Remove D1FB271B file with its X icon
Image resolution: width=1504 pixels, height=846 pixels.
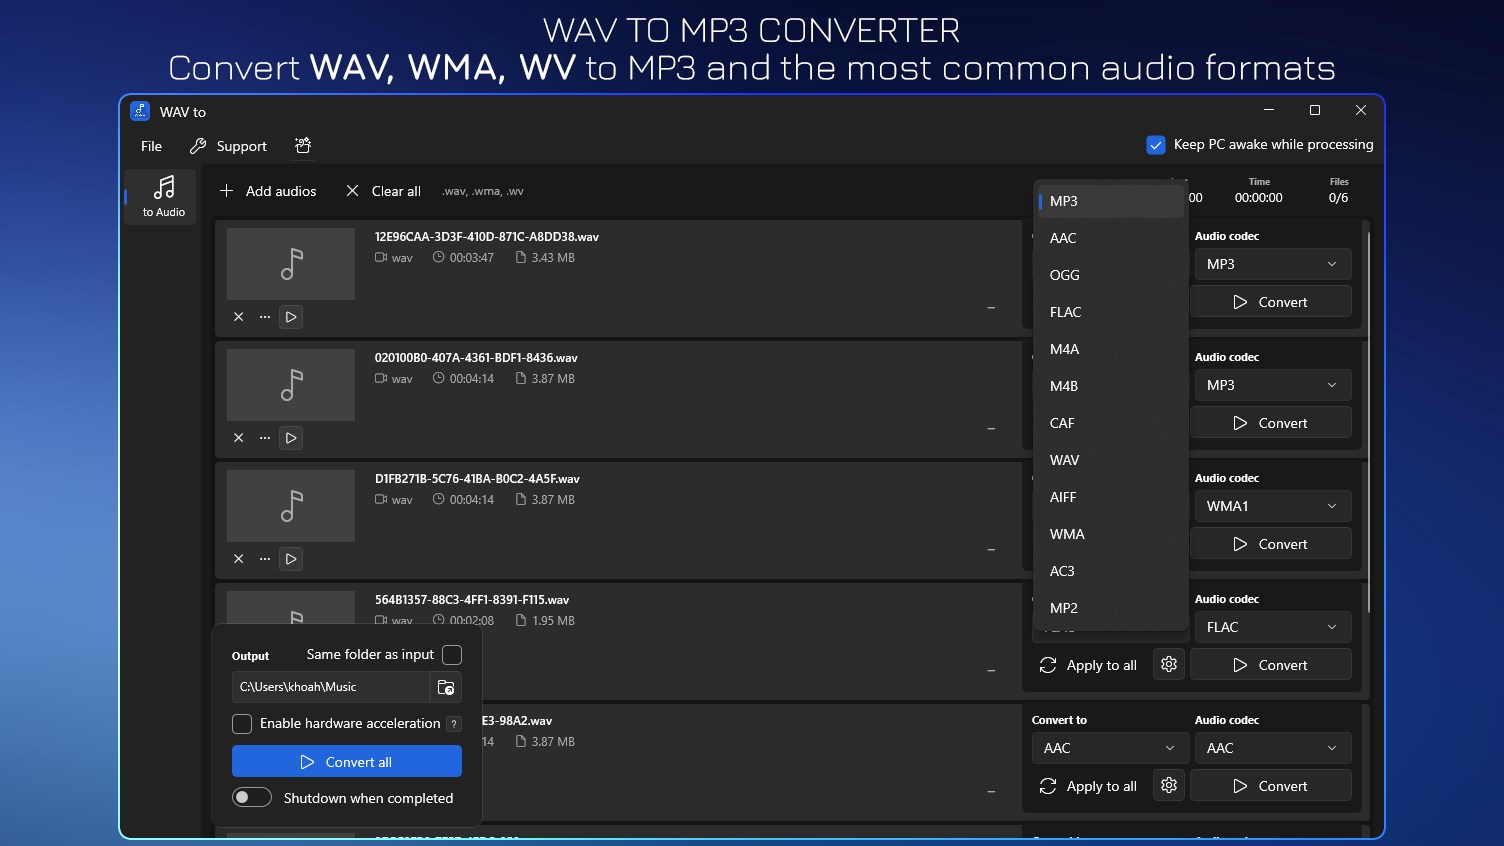[238, 558]
